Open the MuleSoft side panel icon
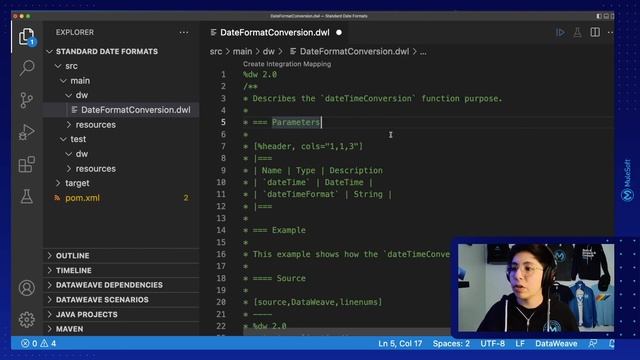This screenshot has width=640, height=360. (627, 195)
